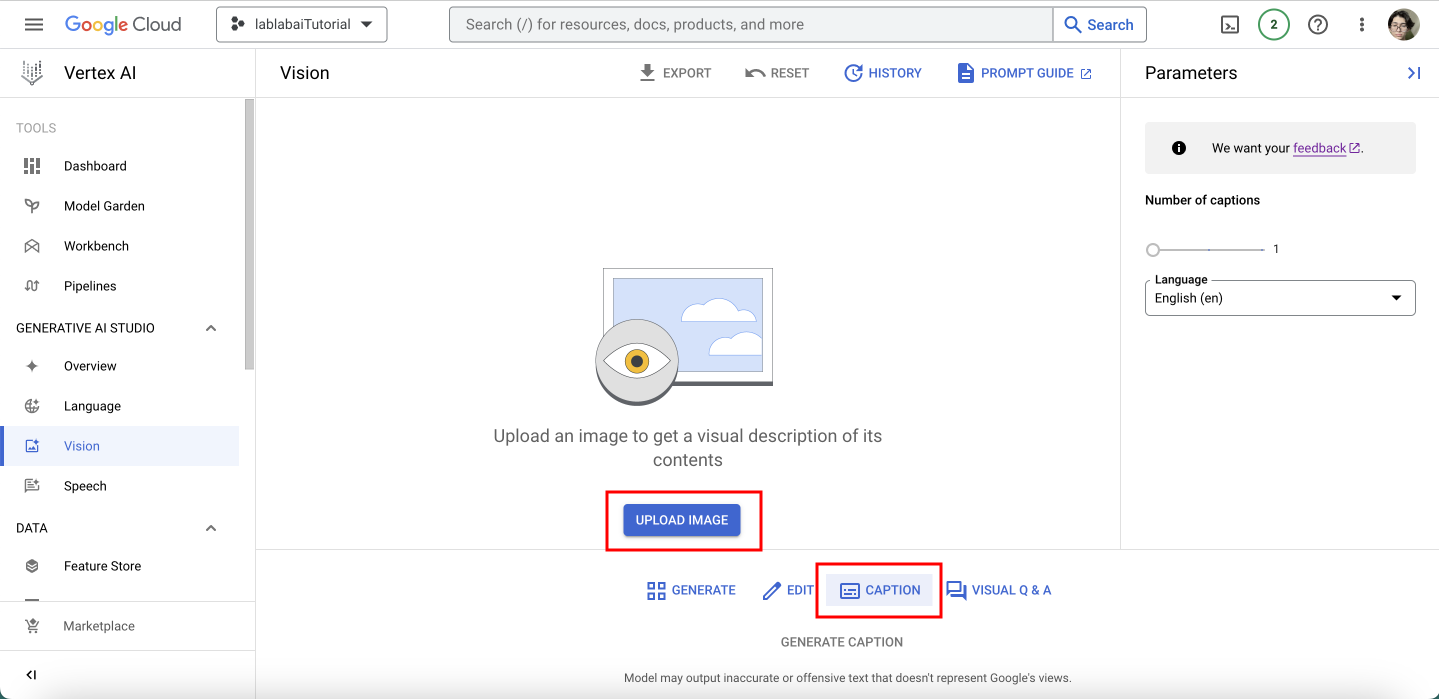1439x699 pixels.
Task: Click the Vision page title
Action: (305, 73)
